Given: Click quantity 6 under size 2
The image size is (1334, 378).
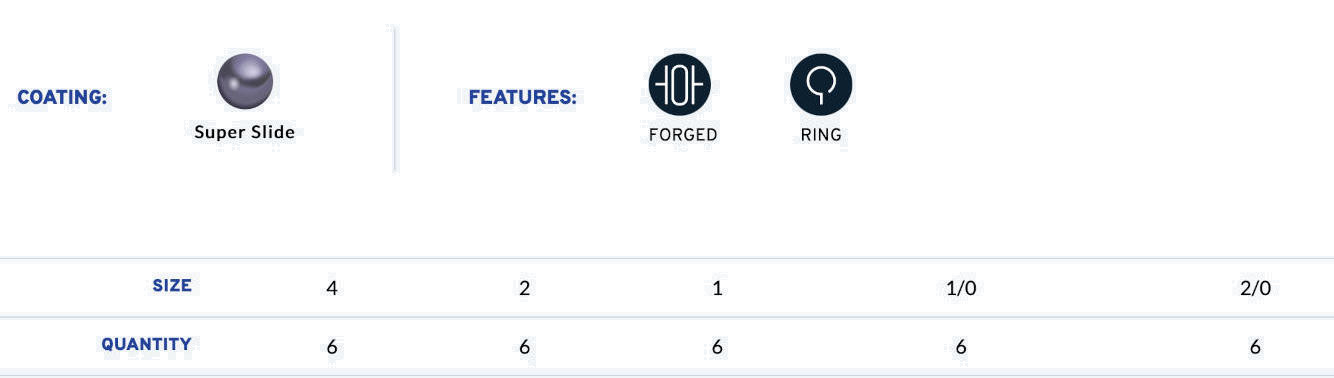Looking at the screenshot, I should [524, 347].
